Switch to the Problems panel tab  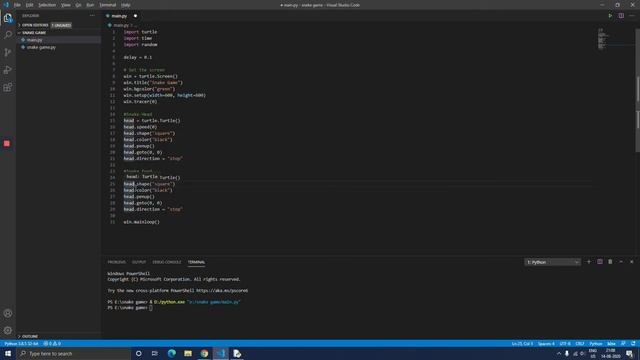[x=117, y=262]
